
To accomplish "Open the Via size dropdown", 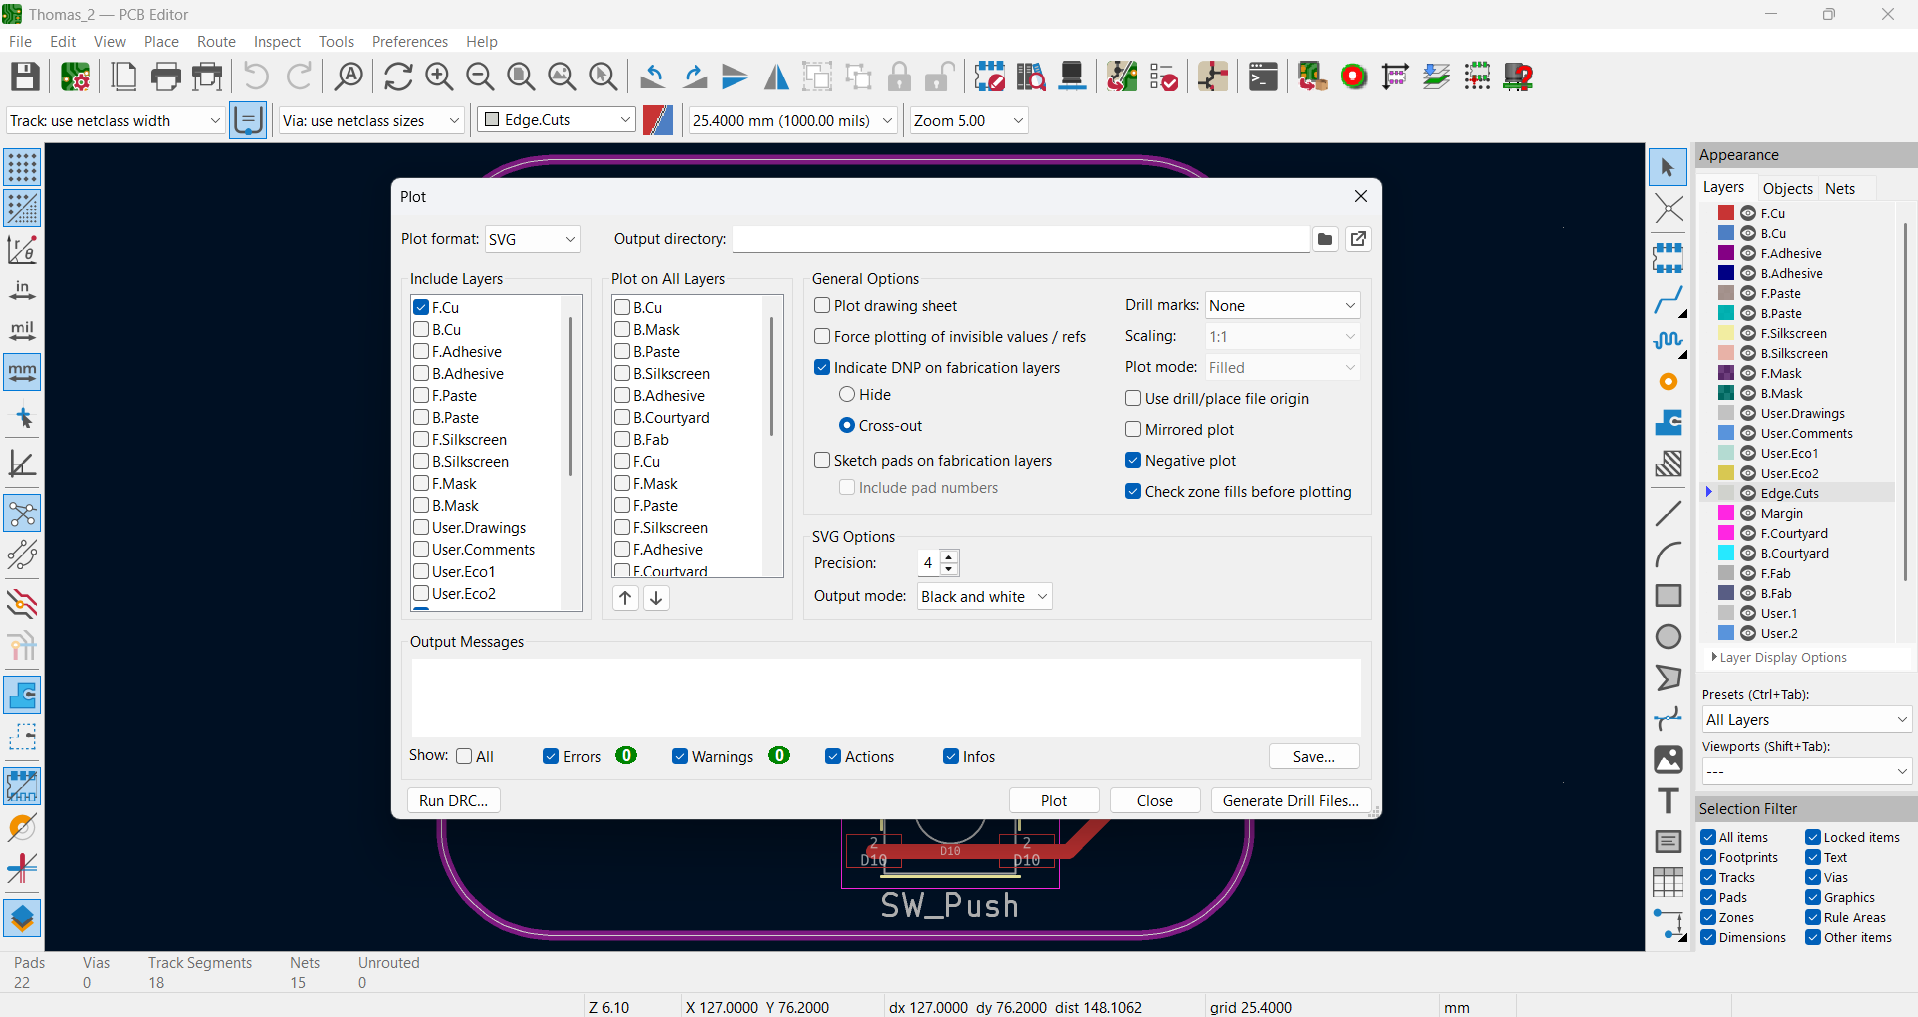I will (371, 120).
